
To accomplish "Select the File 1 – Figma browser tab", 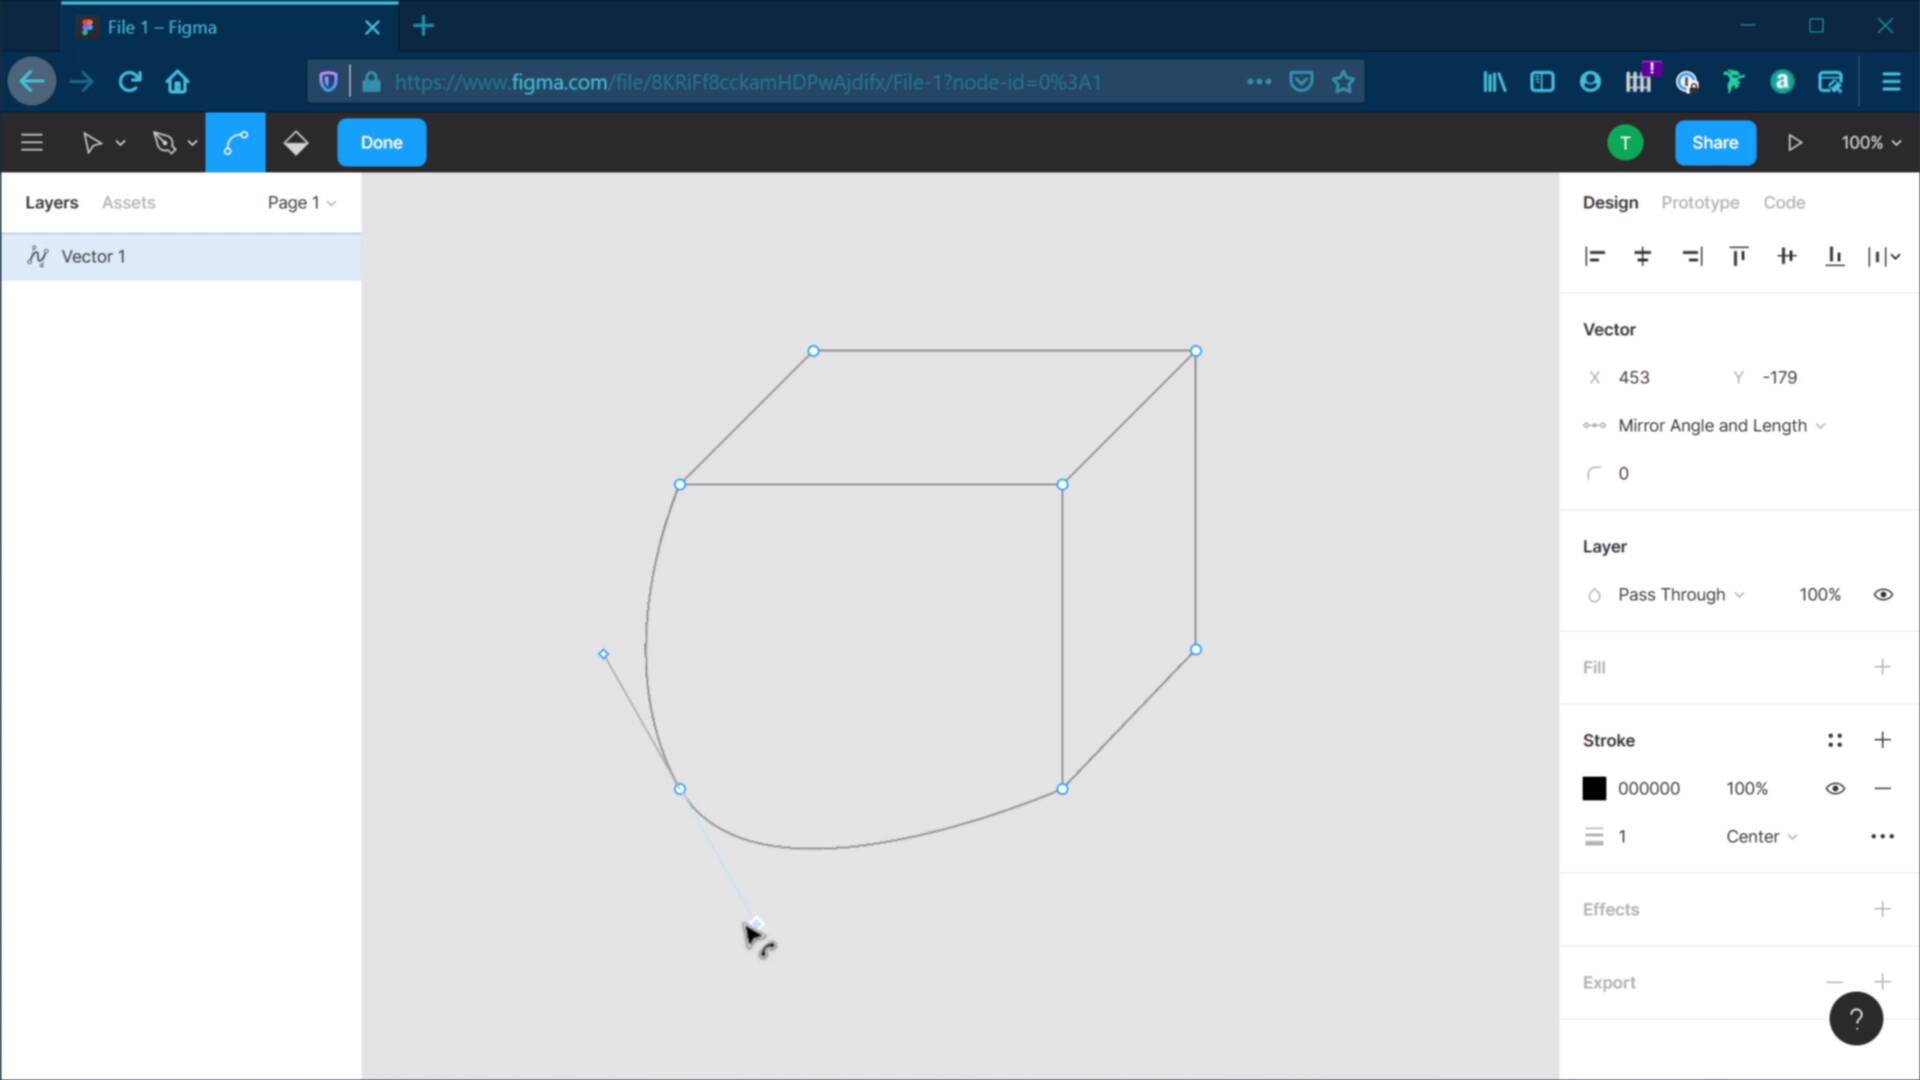I will [229, 27].
